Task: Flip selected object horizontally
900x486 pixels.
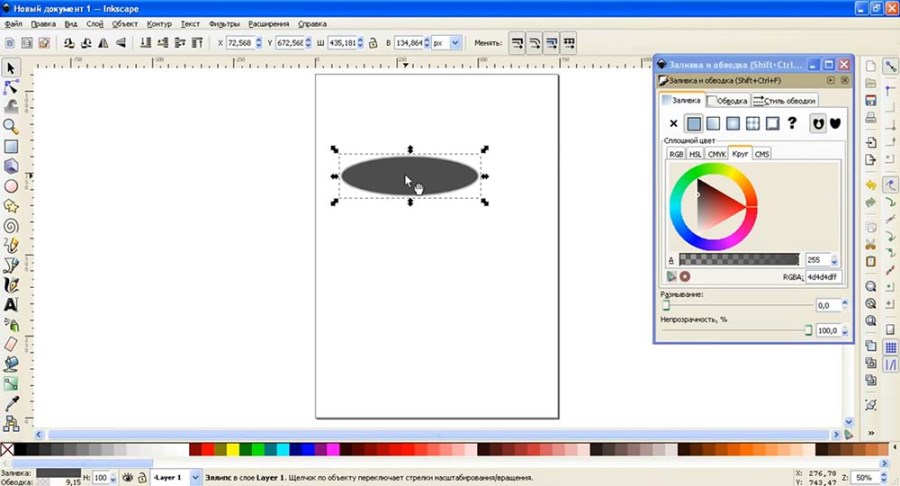Action: (103, 43)
